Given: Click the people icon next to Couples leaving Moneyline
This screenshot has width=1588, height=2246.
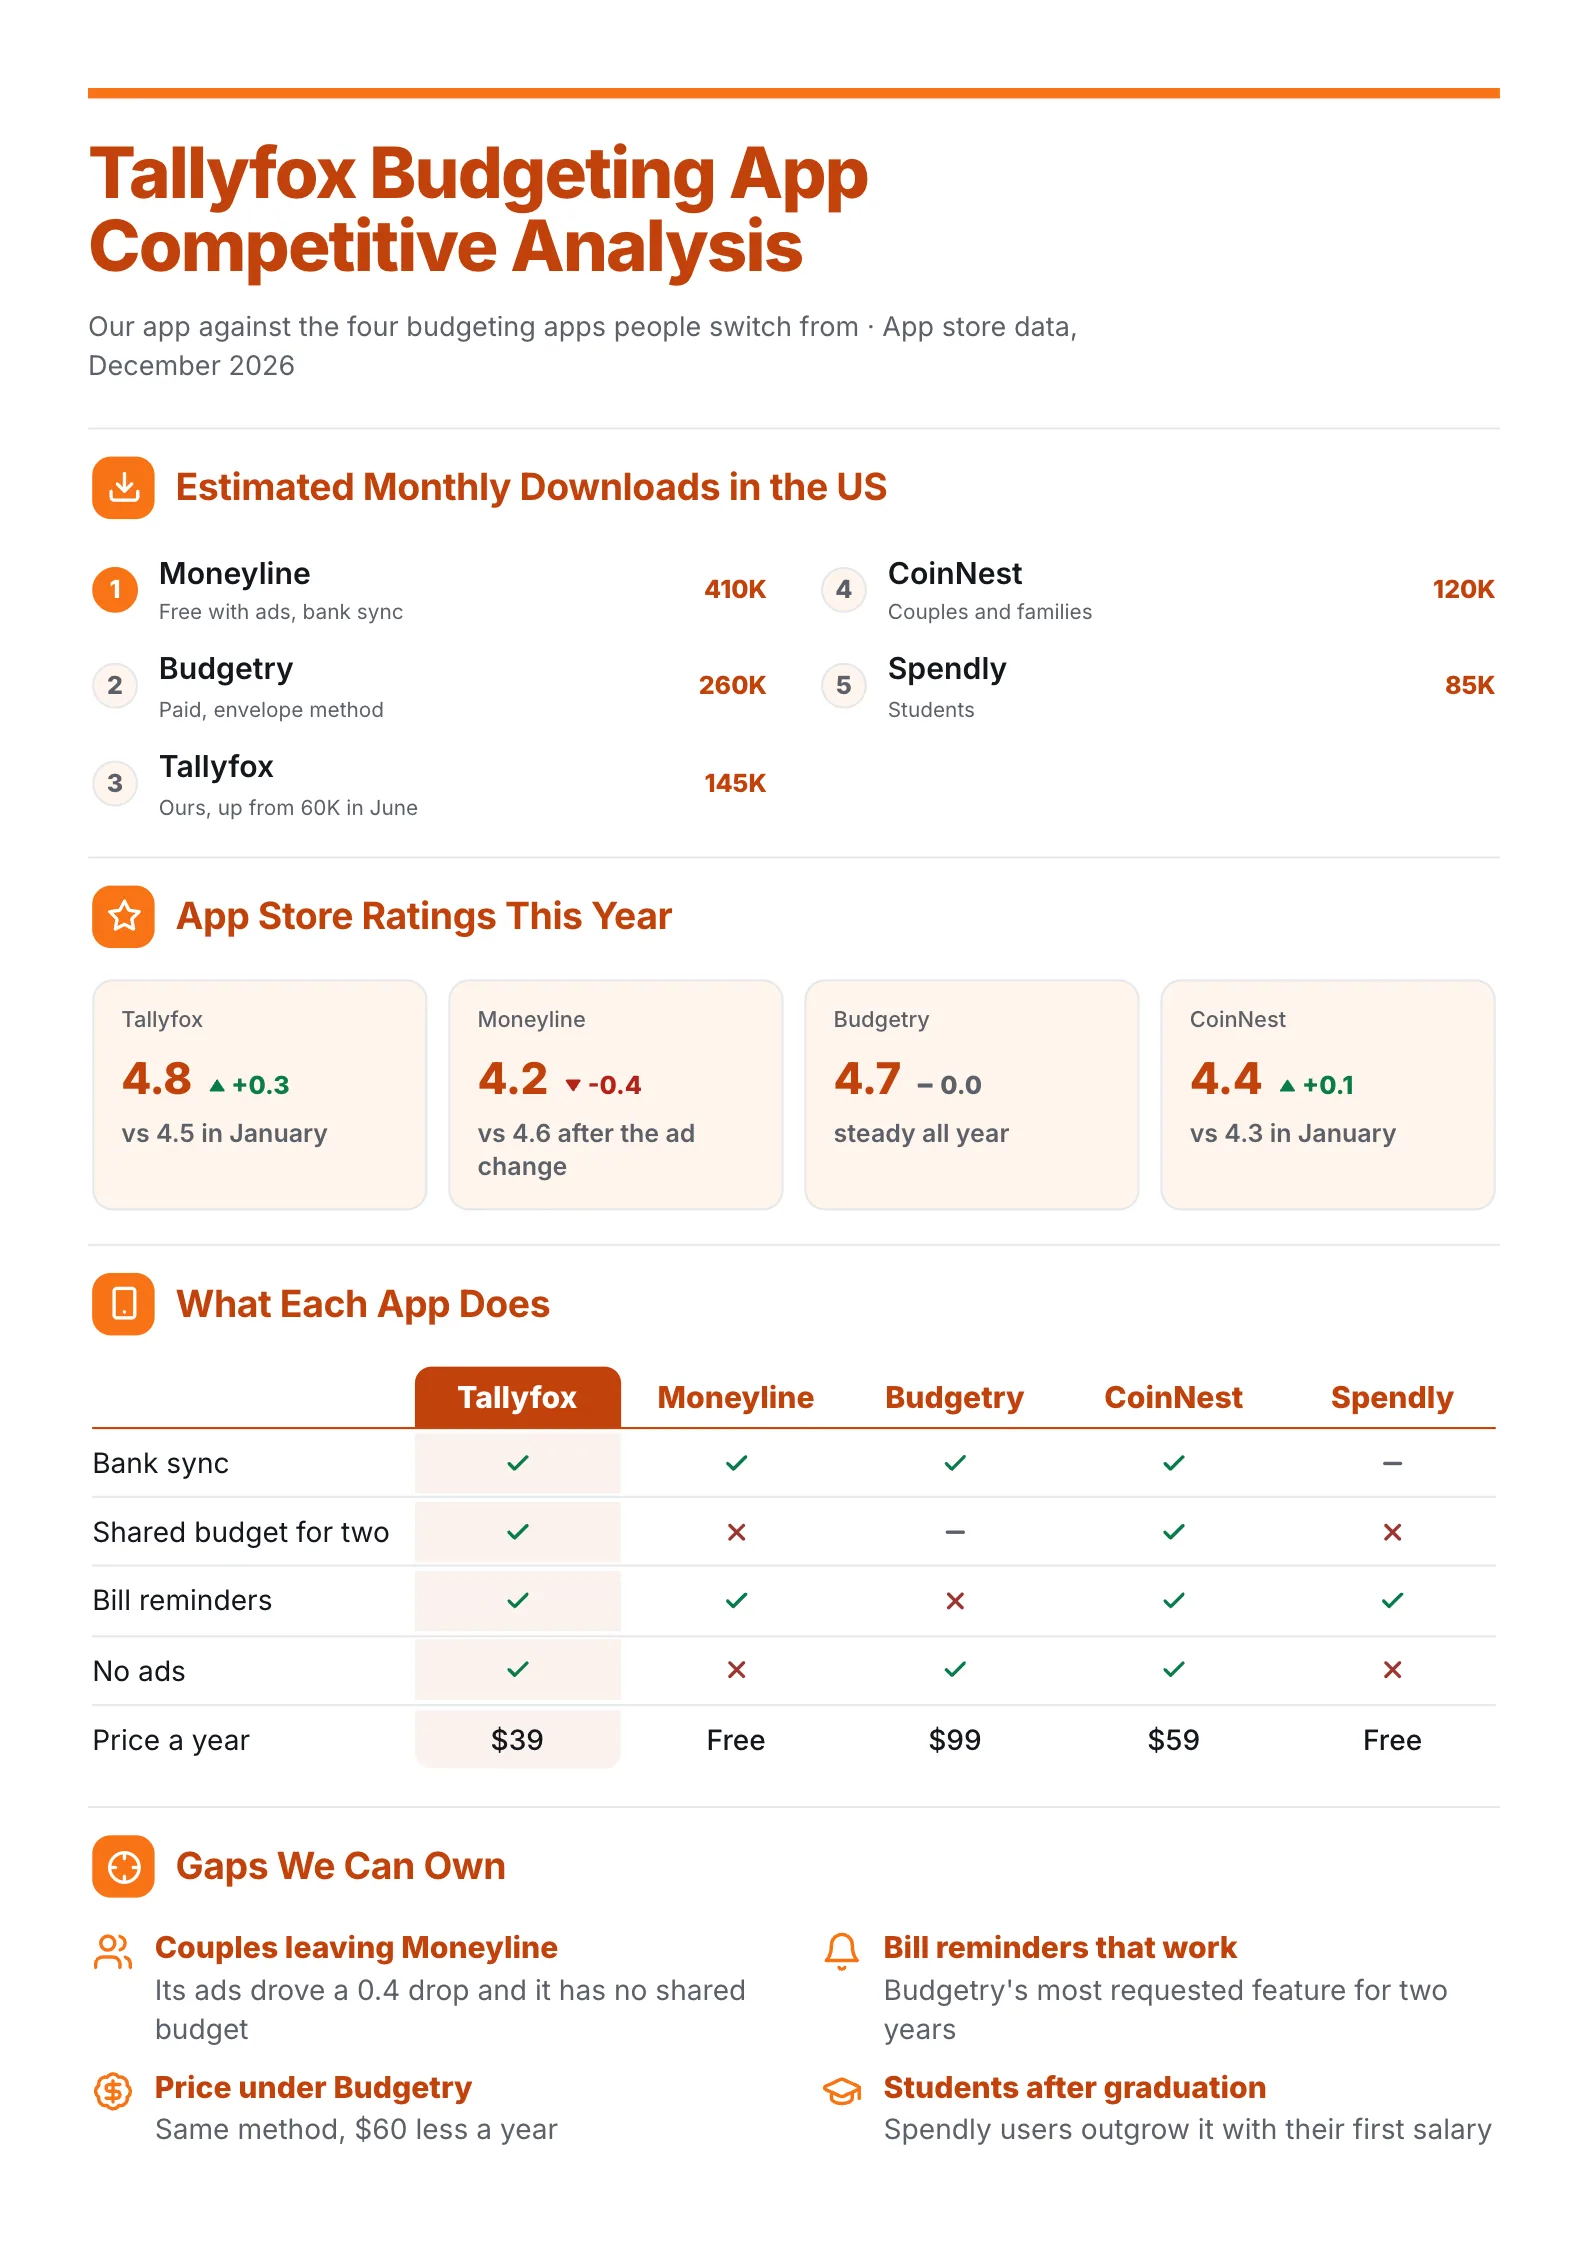Looking at the screenshot, I should pyautogui.click(x=113, y=1951).
